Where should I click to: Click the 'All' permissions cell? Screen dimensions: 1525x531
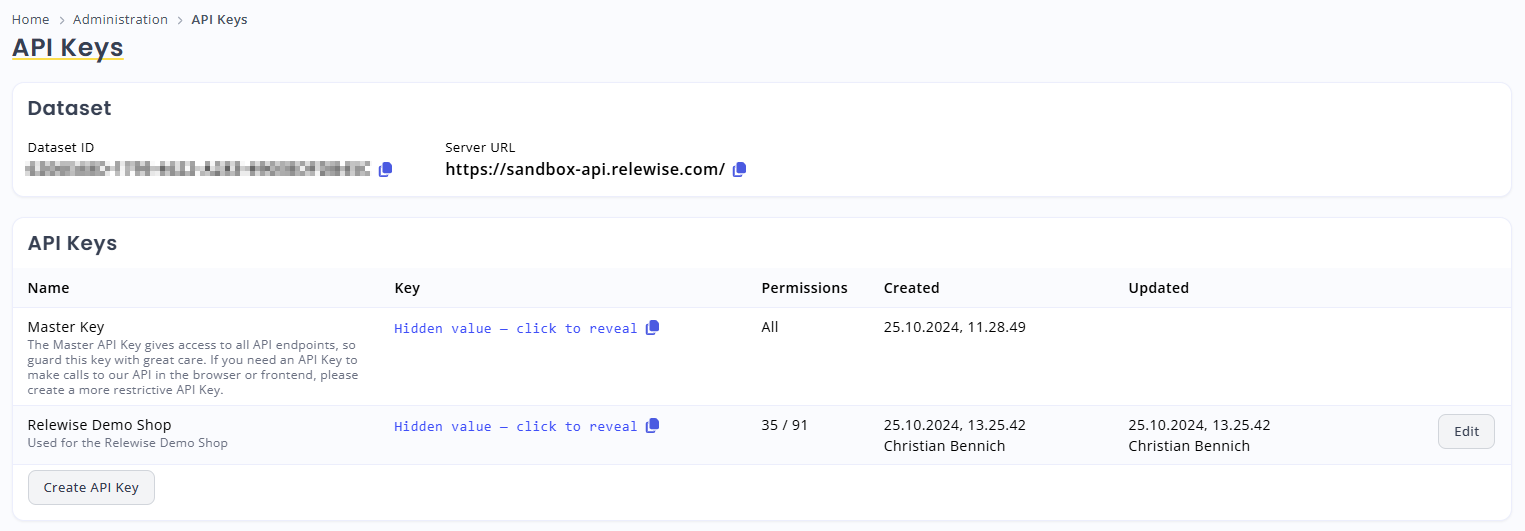click(770, 327)
